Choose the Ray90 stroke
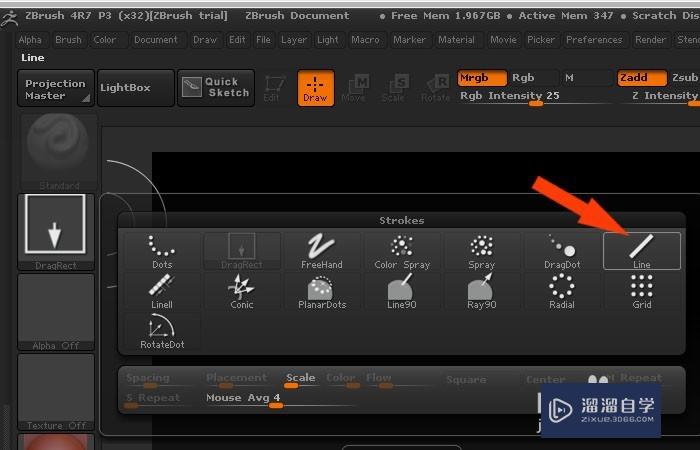Viewport: 700px width, 450px height. 482,291
